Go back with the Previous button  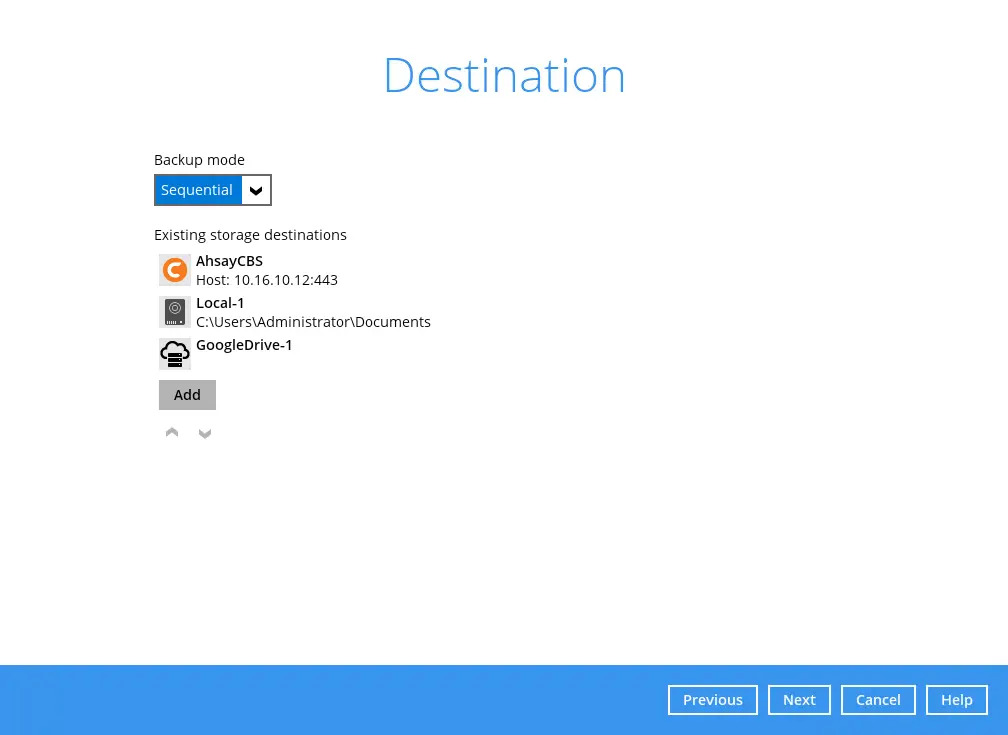[x=712, y=700]
